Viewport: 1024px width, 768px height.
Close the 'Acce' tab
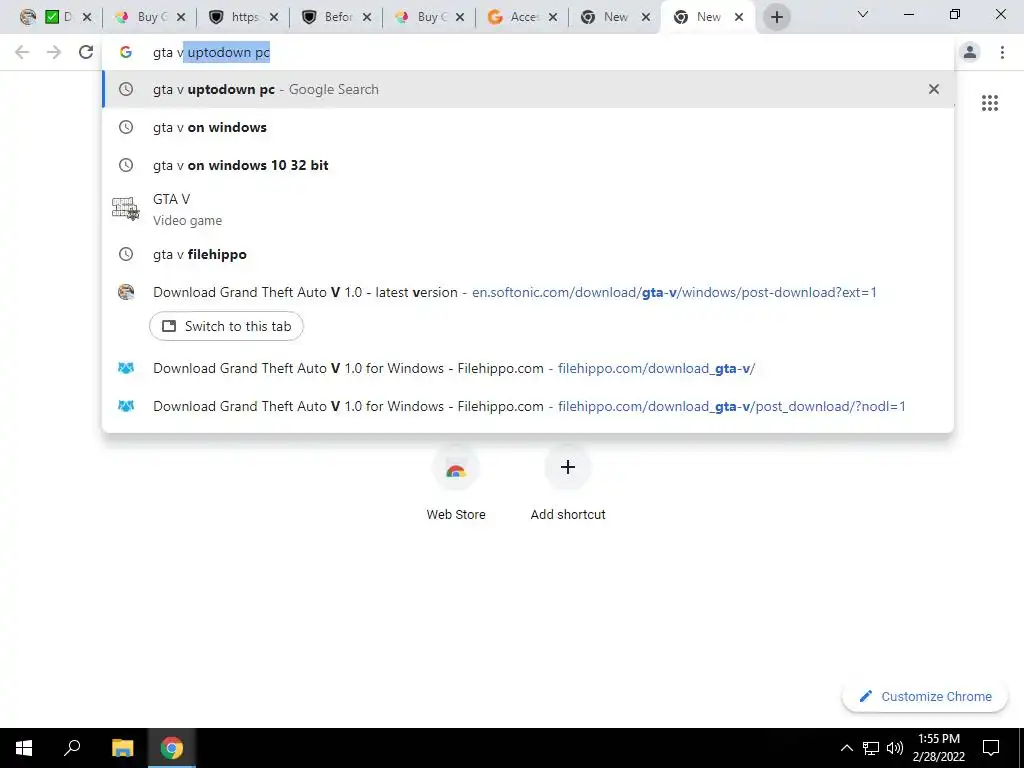[553, 18]
